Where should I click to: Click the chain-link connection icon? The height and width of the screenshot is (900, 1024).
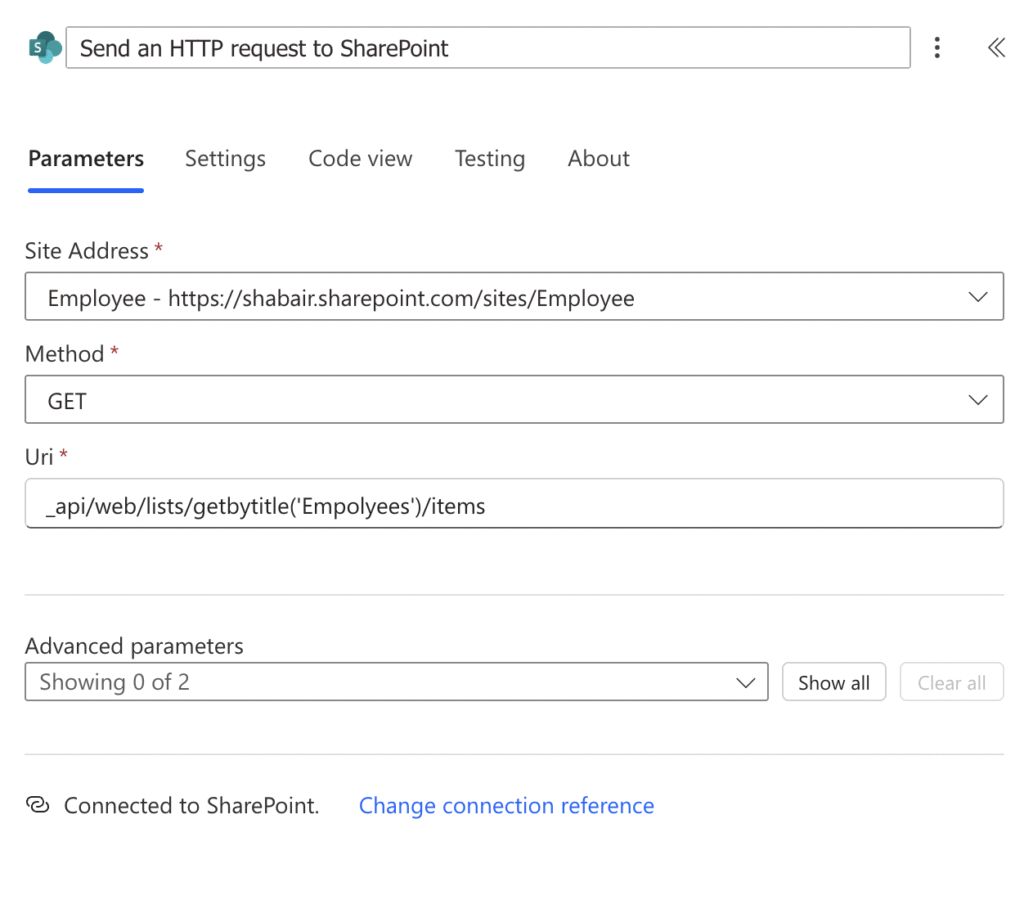click(x=37, y=805)
